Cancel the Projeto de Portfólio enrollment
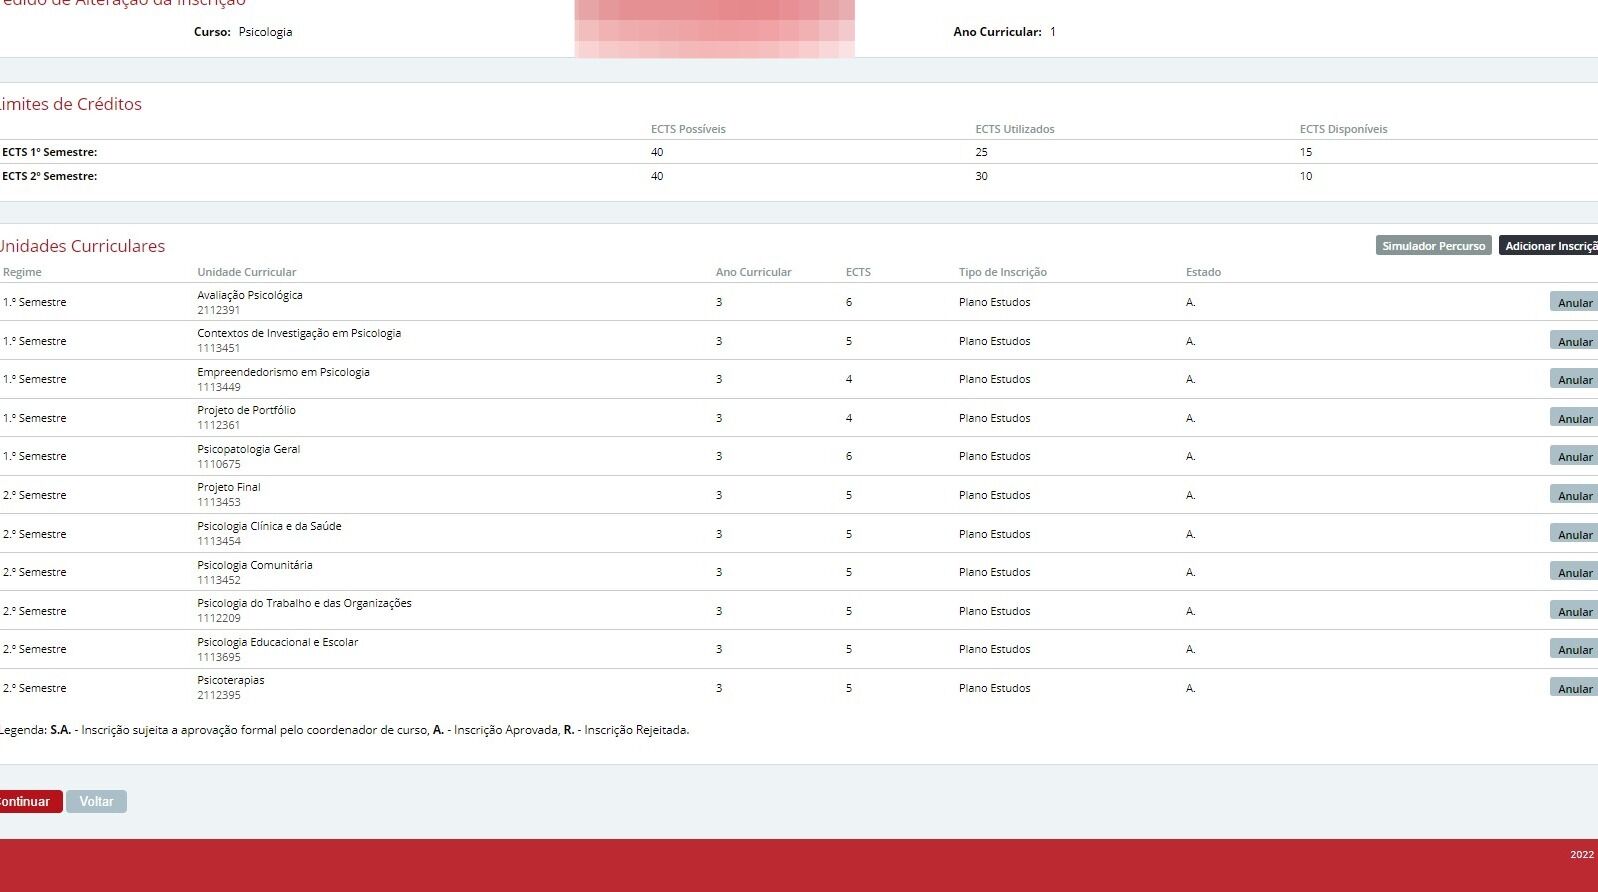 [1574, 418]
